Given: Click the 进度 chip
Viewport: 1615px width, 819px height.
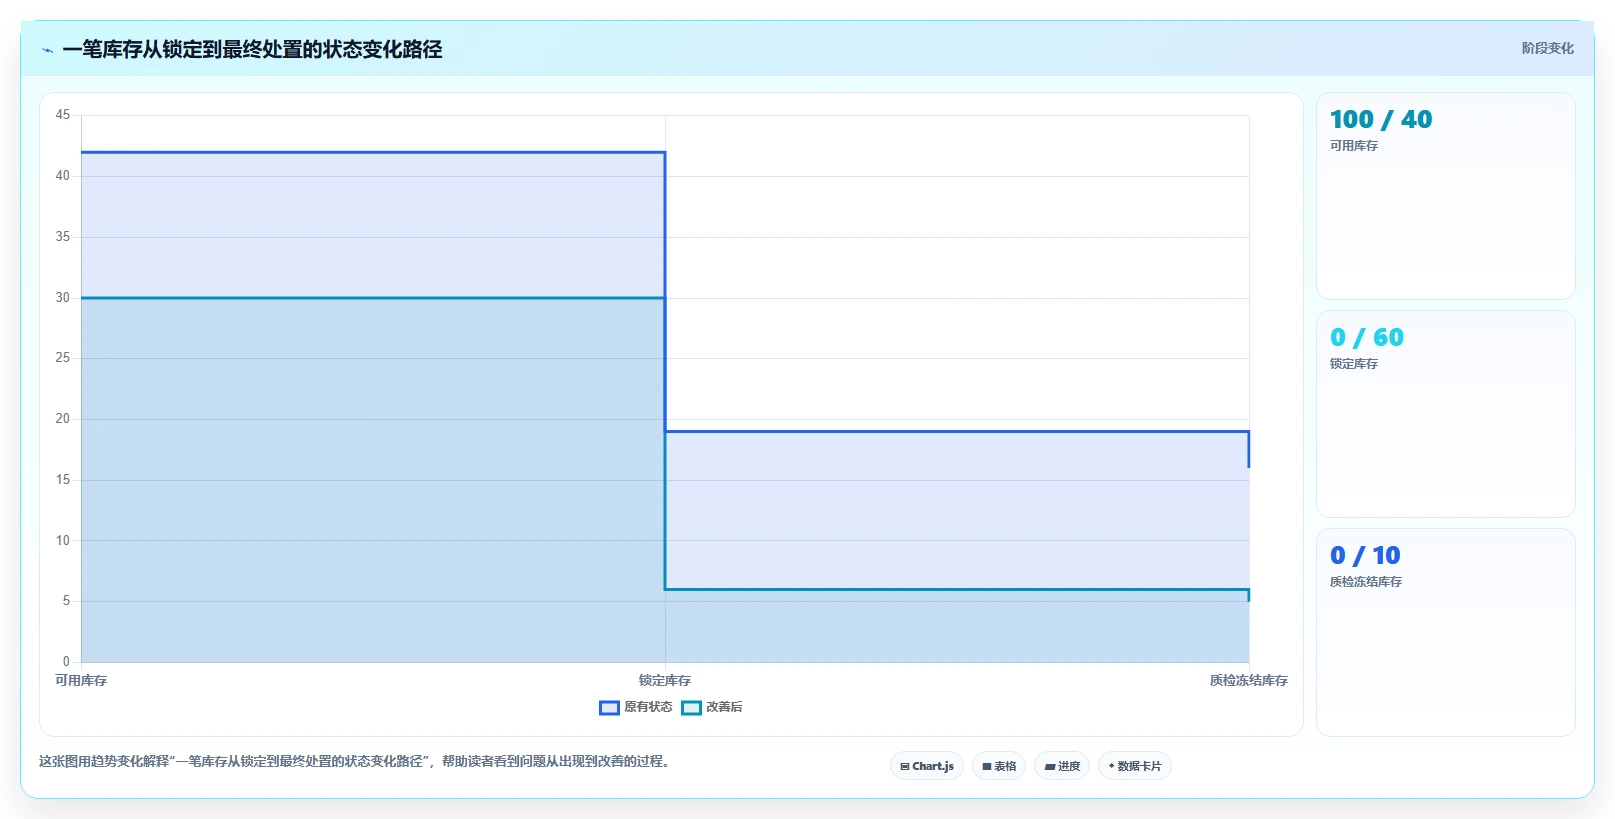Looking at the screenshot, I should pyautogui.click(x=1062, y=766).
